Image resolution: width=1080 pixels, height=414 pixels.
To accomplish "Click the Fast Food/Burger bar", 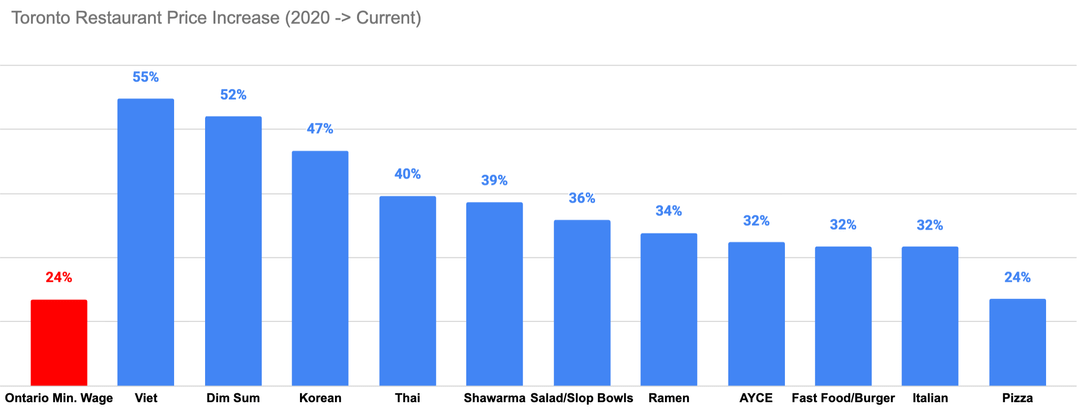I will click(x=843, y=315).
